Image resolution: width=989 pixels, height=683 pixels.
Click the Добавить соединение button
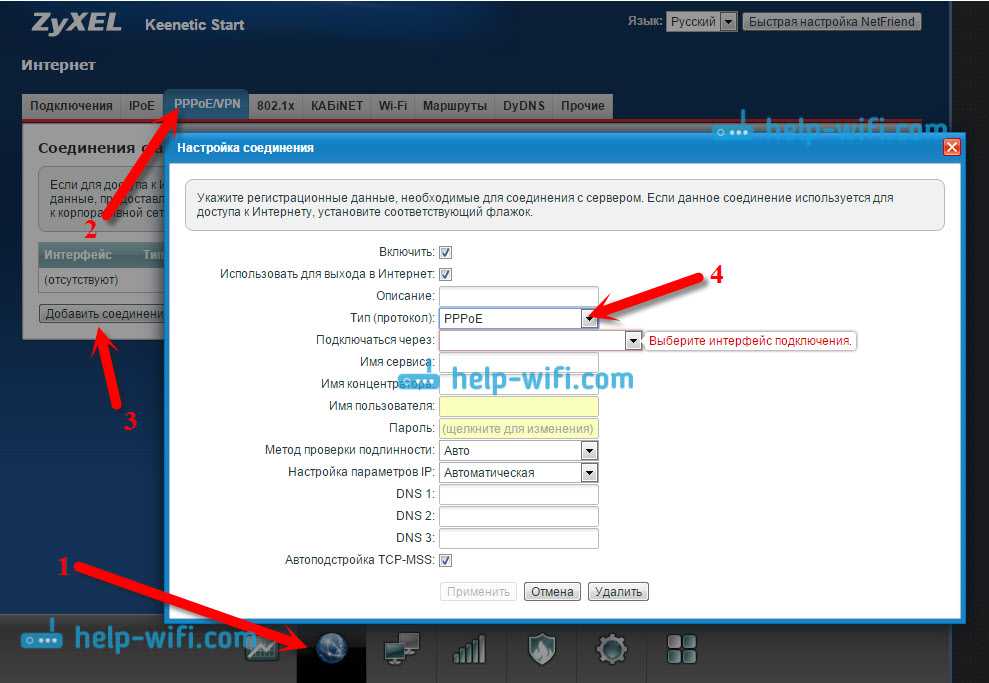tap(103, 313)
